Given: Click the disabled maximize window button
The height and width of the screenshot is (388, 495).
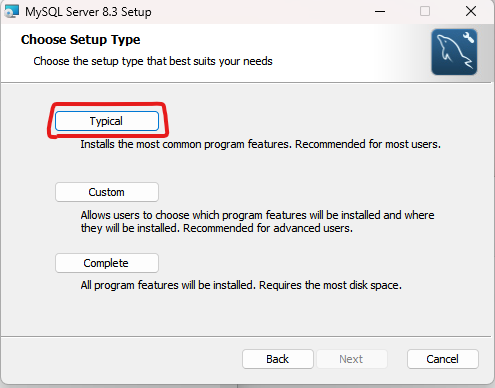Looking at the screenshot, I should pyautogui.click(x=425, y=12).
